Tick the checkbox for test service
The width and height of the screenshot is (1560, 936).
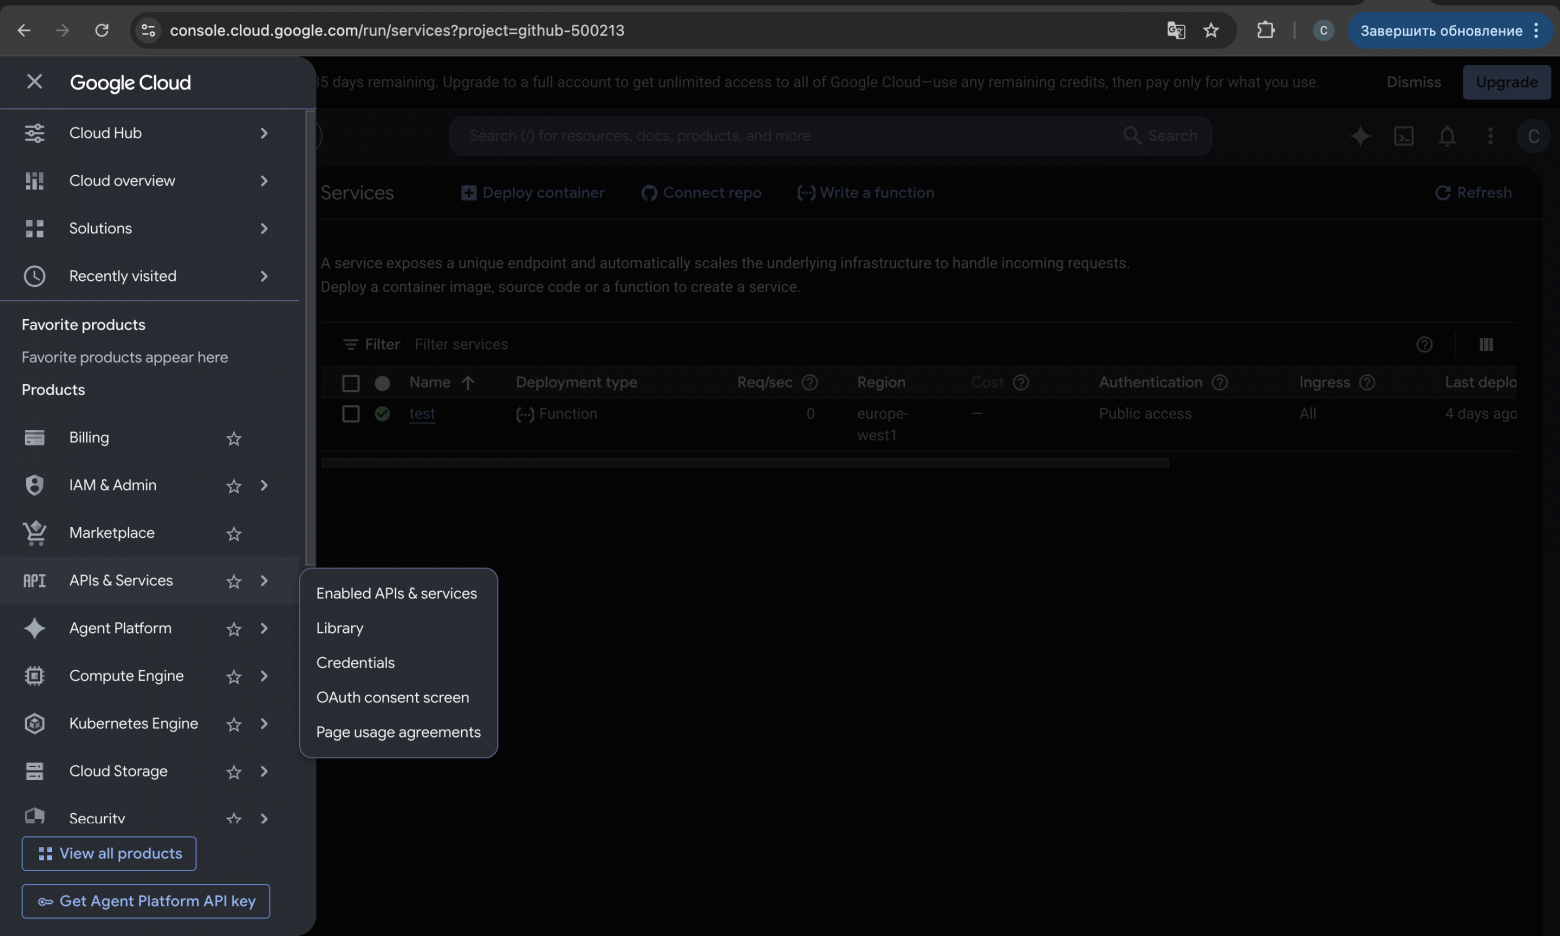click(351, 413)
